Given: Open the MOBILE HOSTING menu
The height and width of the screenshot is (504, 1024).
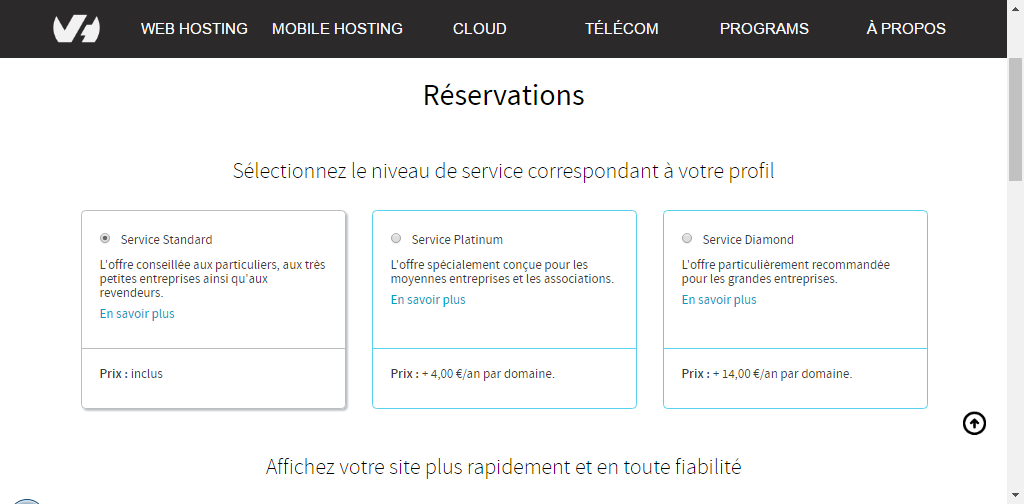Looking at the screenshot, I should 337,29.
